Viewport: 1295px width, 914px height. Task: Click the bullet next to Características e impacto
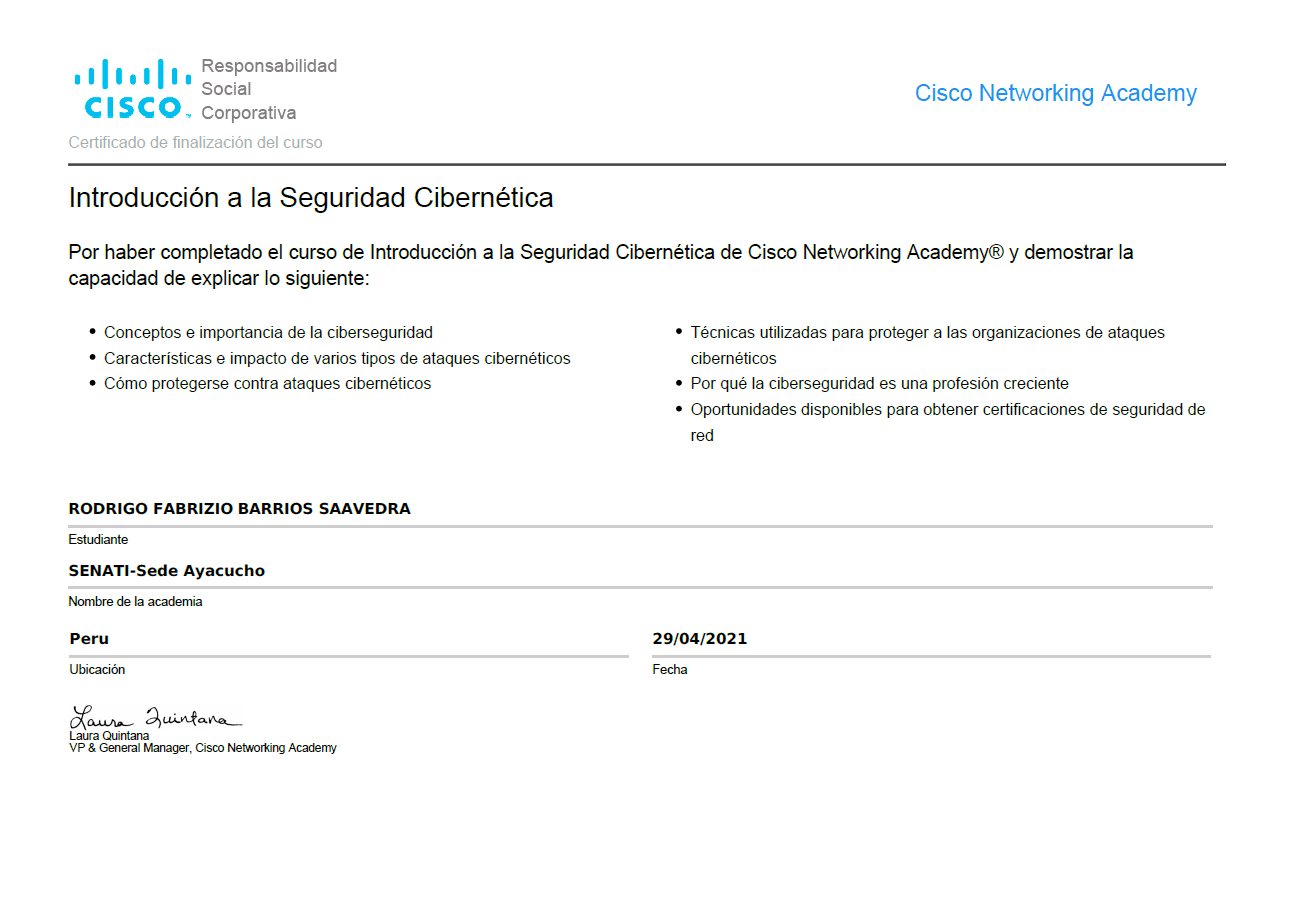pyautogui.click(x=92, y=357)
